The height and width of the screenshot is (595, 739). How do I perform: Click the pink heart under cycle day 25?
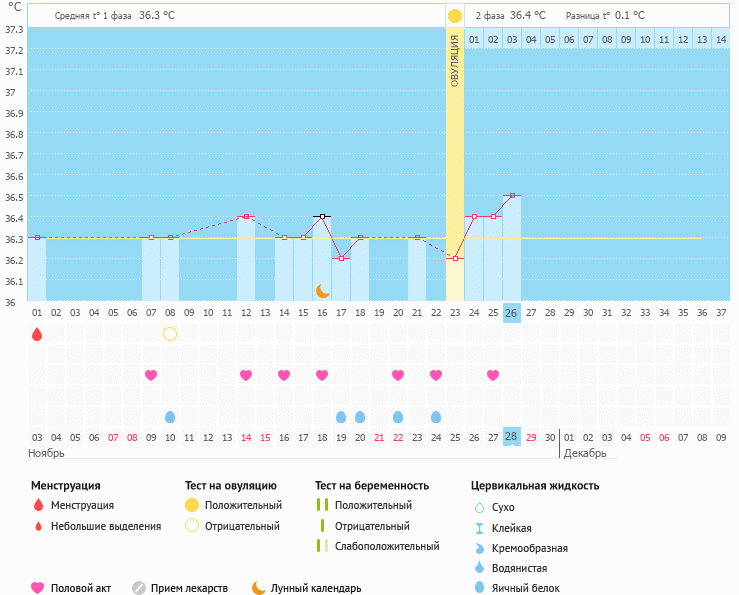click(493, 375)
